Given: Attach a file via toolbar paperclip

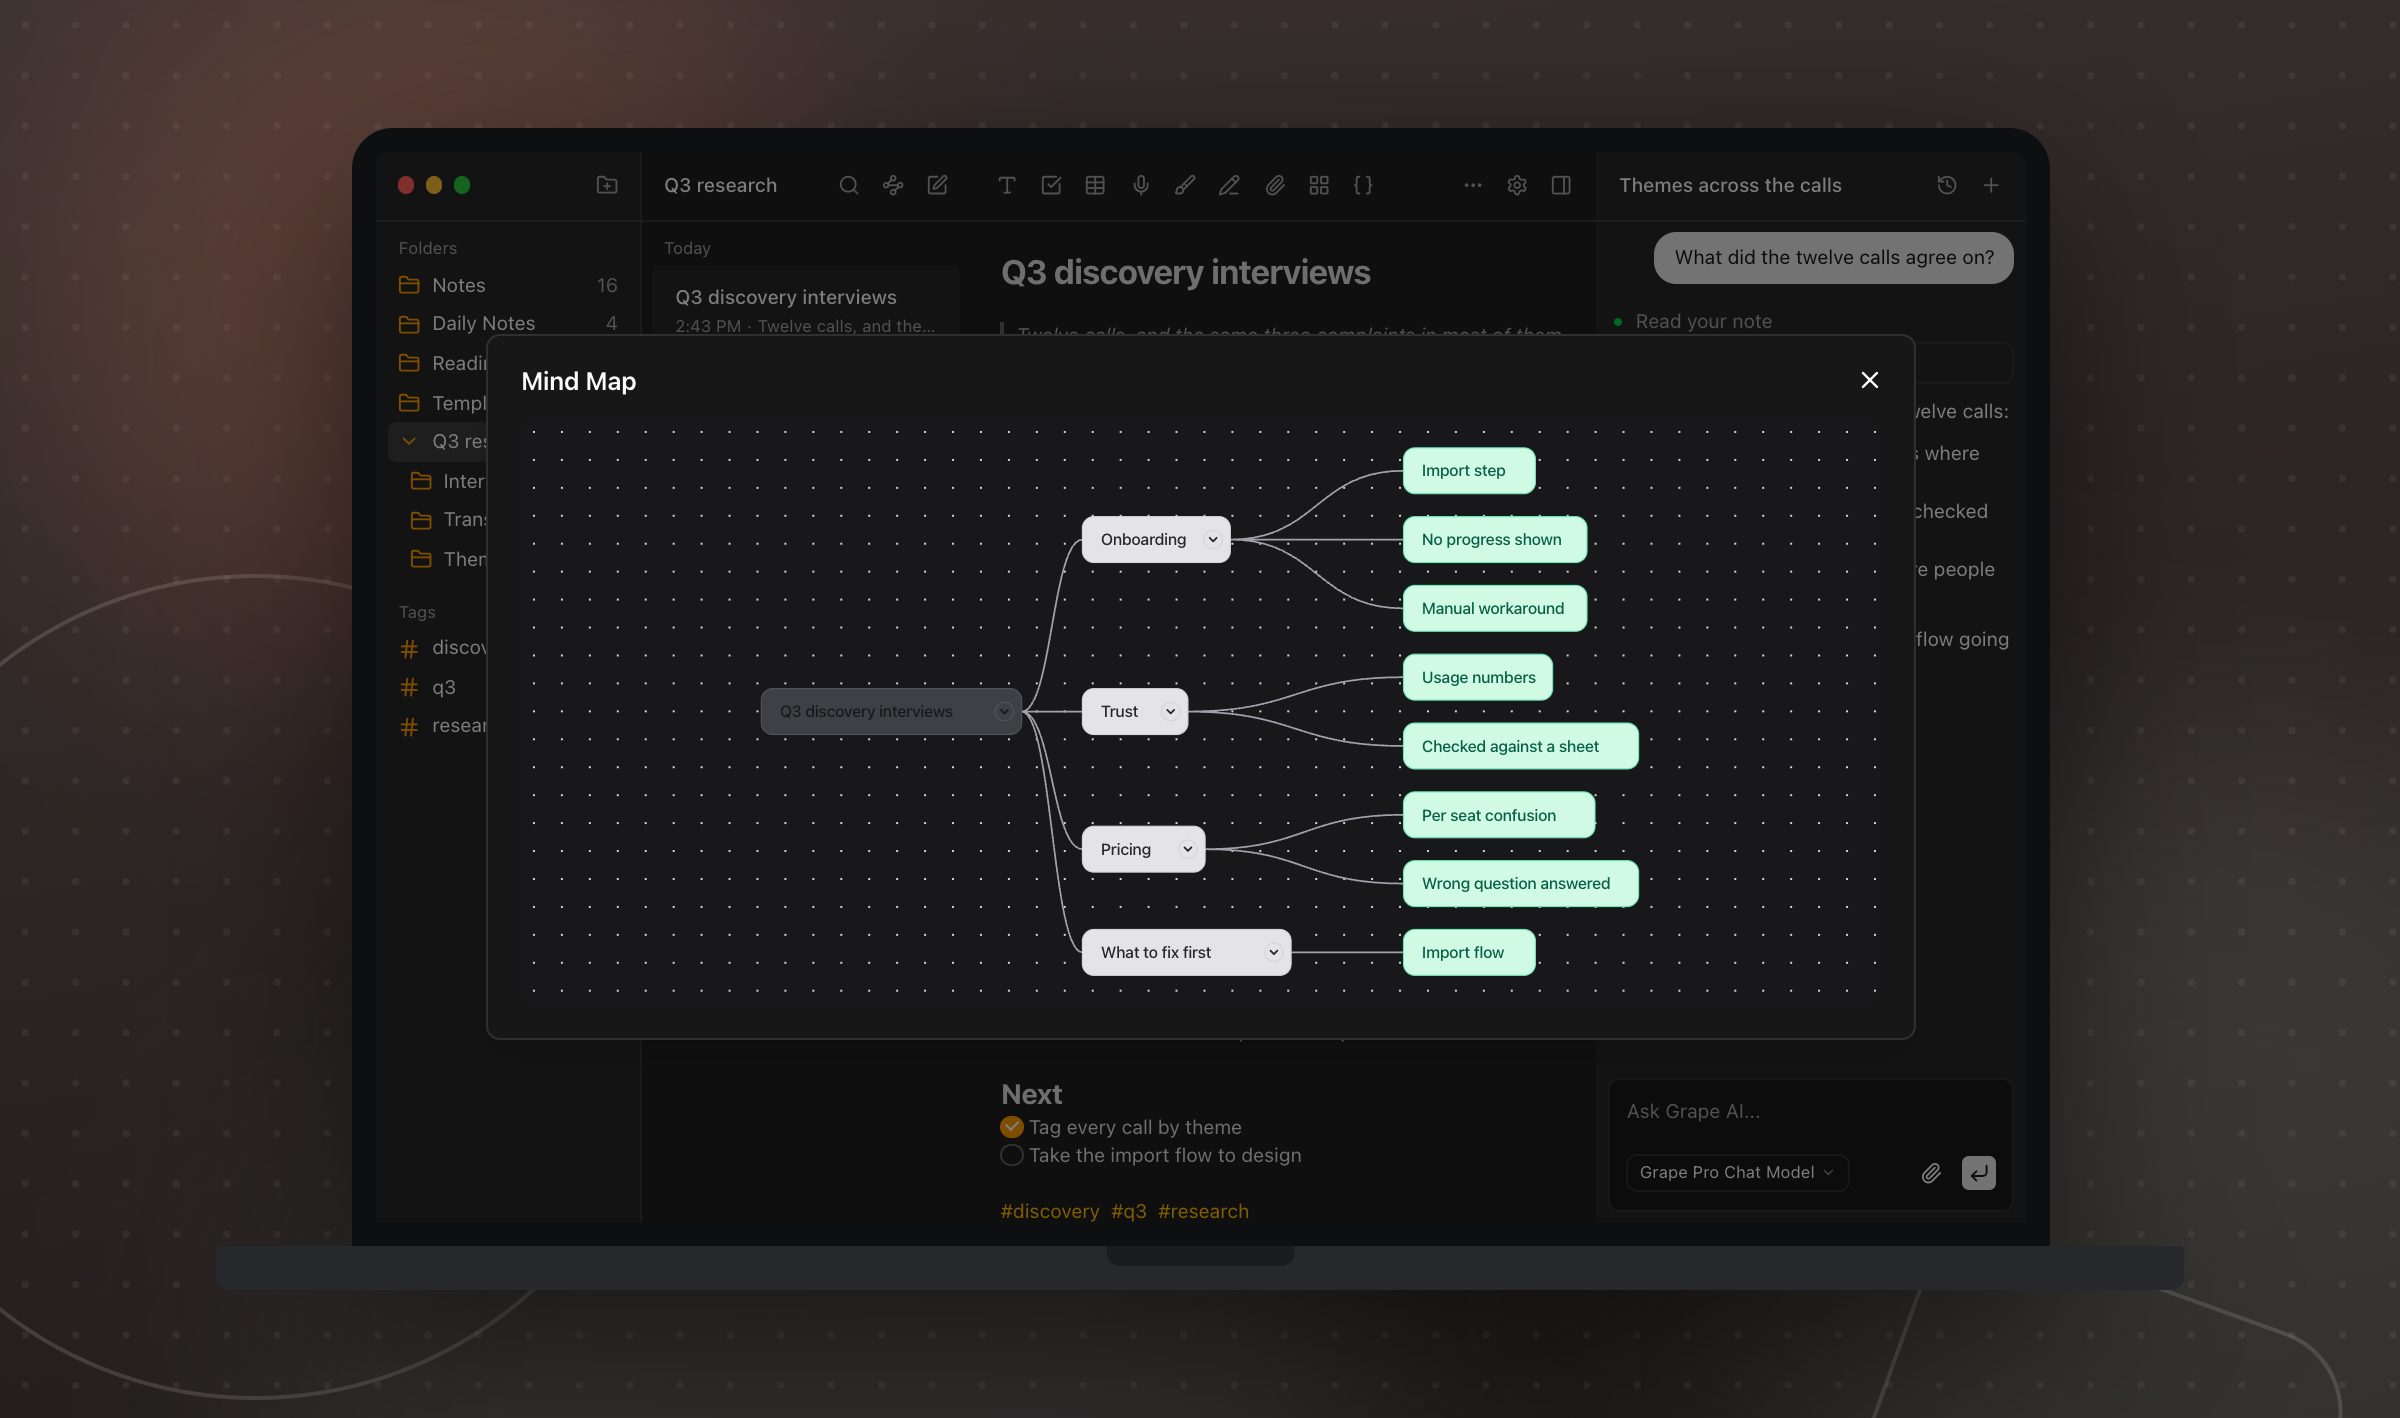Looking at the screenshot, I should [x=1274, y=185].
